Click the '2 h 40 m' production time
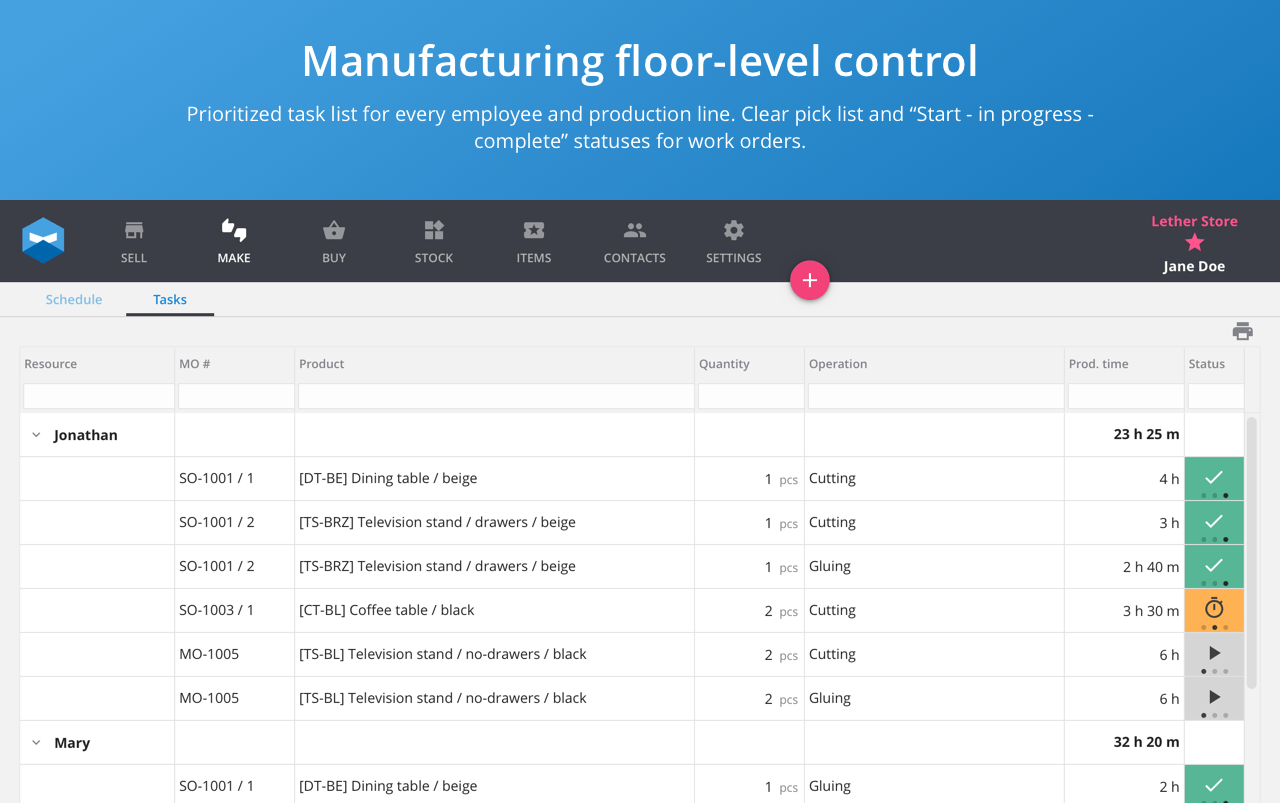The image size is (1280, 803). coord(1151,567)
